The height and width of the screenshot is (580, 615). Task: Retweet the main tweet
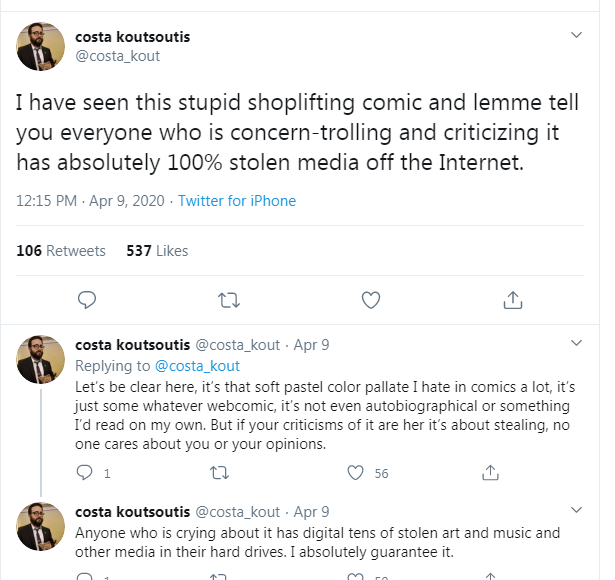pyautogui.click(x=229, y=299)
